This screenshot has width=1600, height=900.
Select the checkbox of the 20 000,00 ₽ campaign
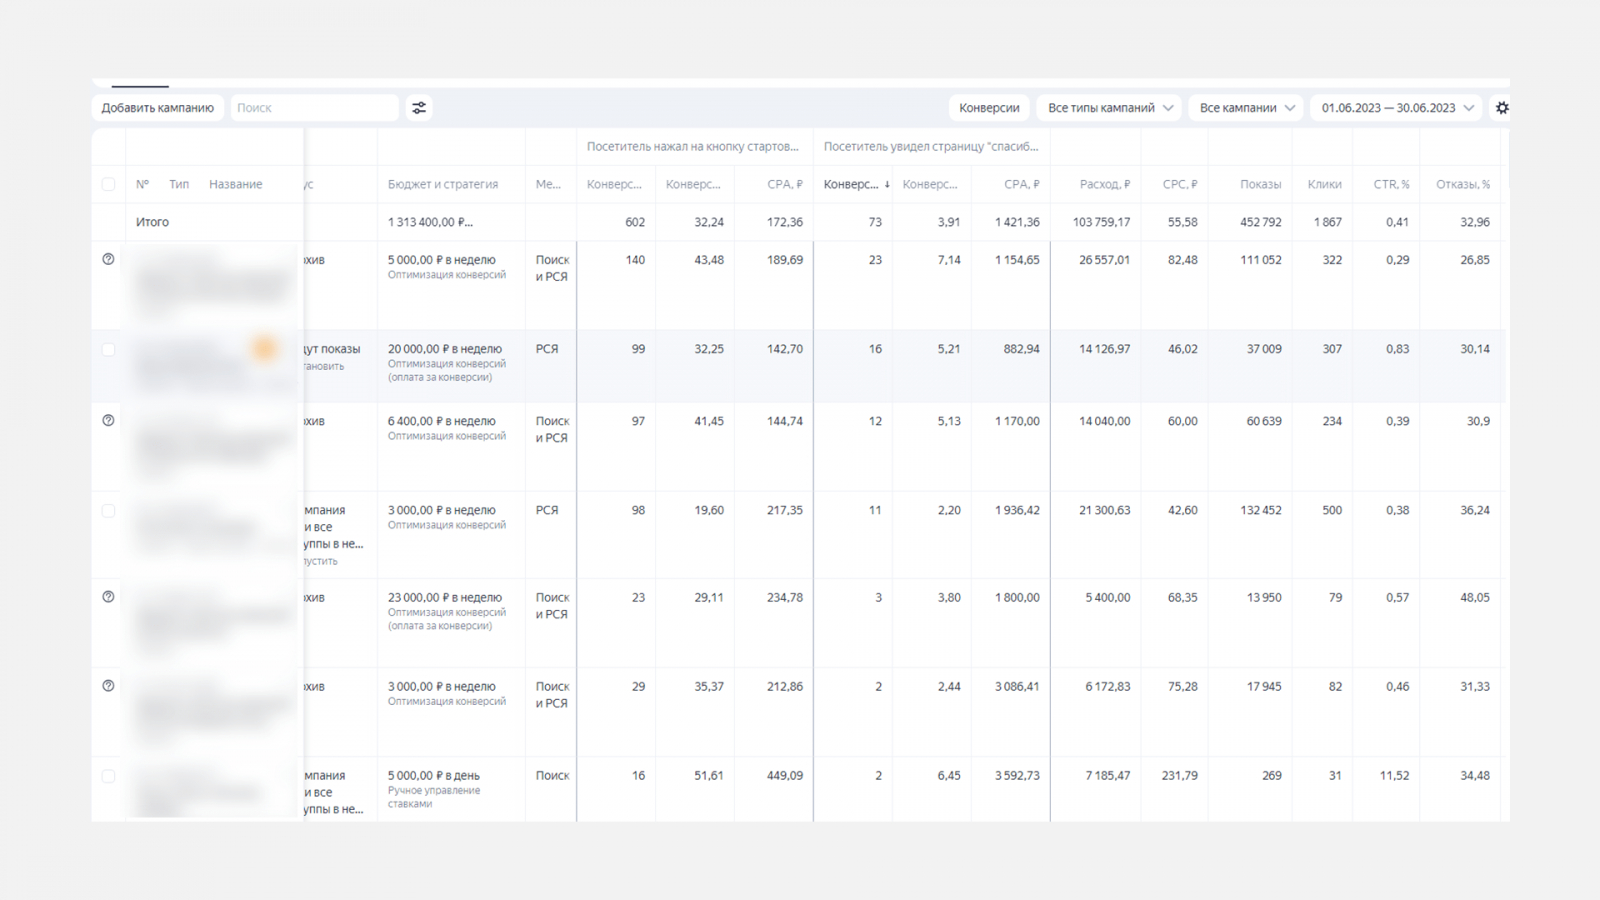pos(109,350)
